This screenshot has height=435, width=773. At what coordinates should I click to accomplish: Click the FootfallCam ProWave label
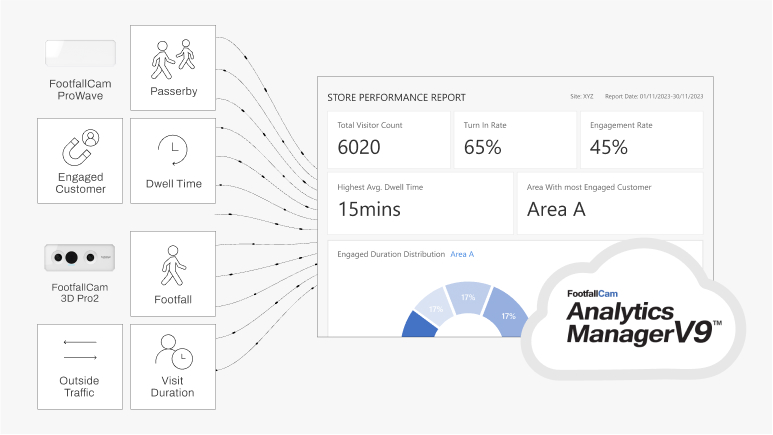80,90
